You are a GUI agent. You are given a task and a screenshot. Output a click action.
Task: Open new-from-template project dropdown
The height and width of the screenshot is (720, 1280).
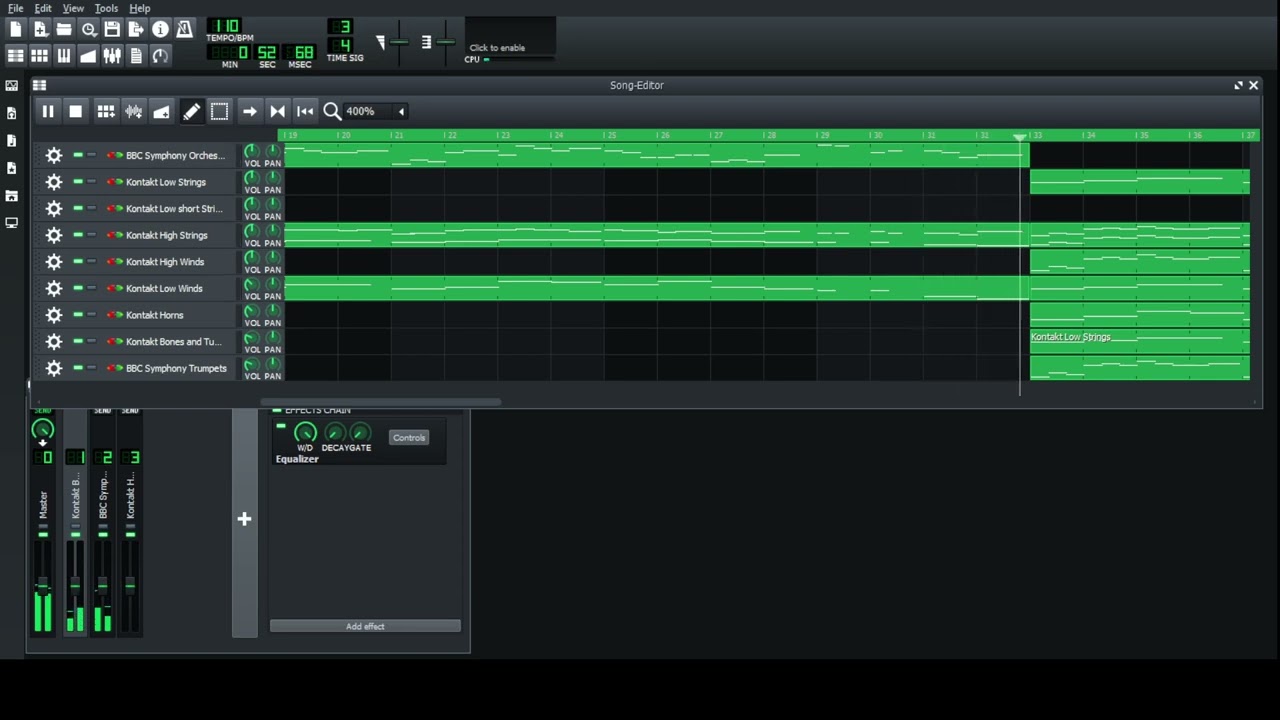40,30
